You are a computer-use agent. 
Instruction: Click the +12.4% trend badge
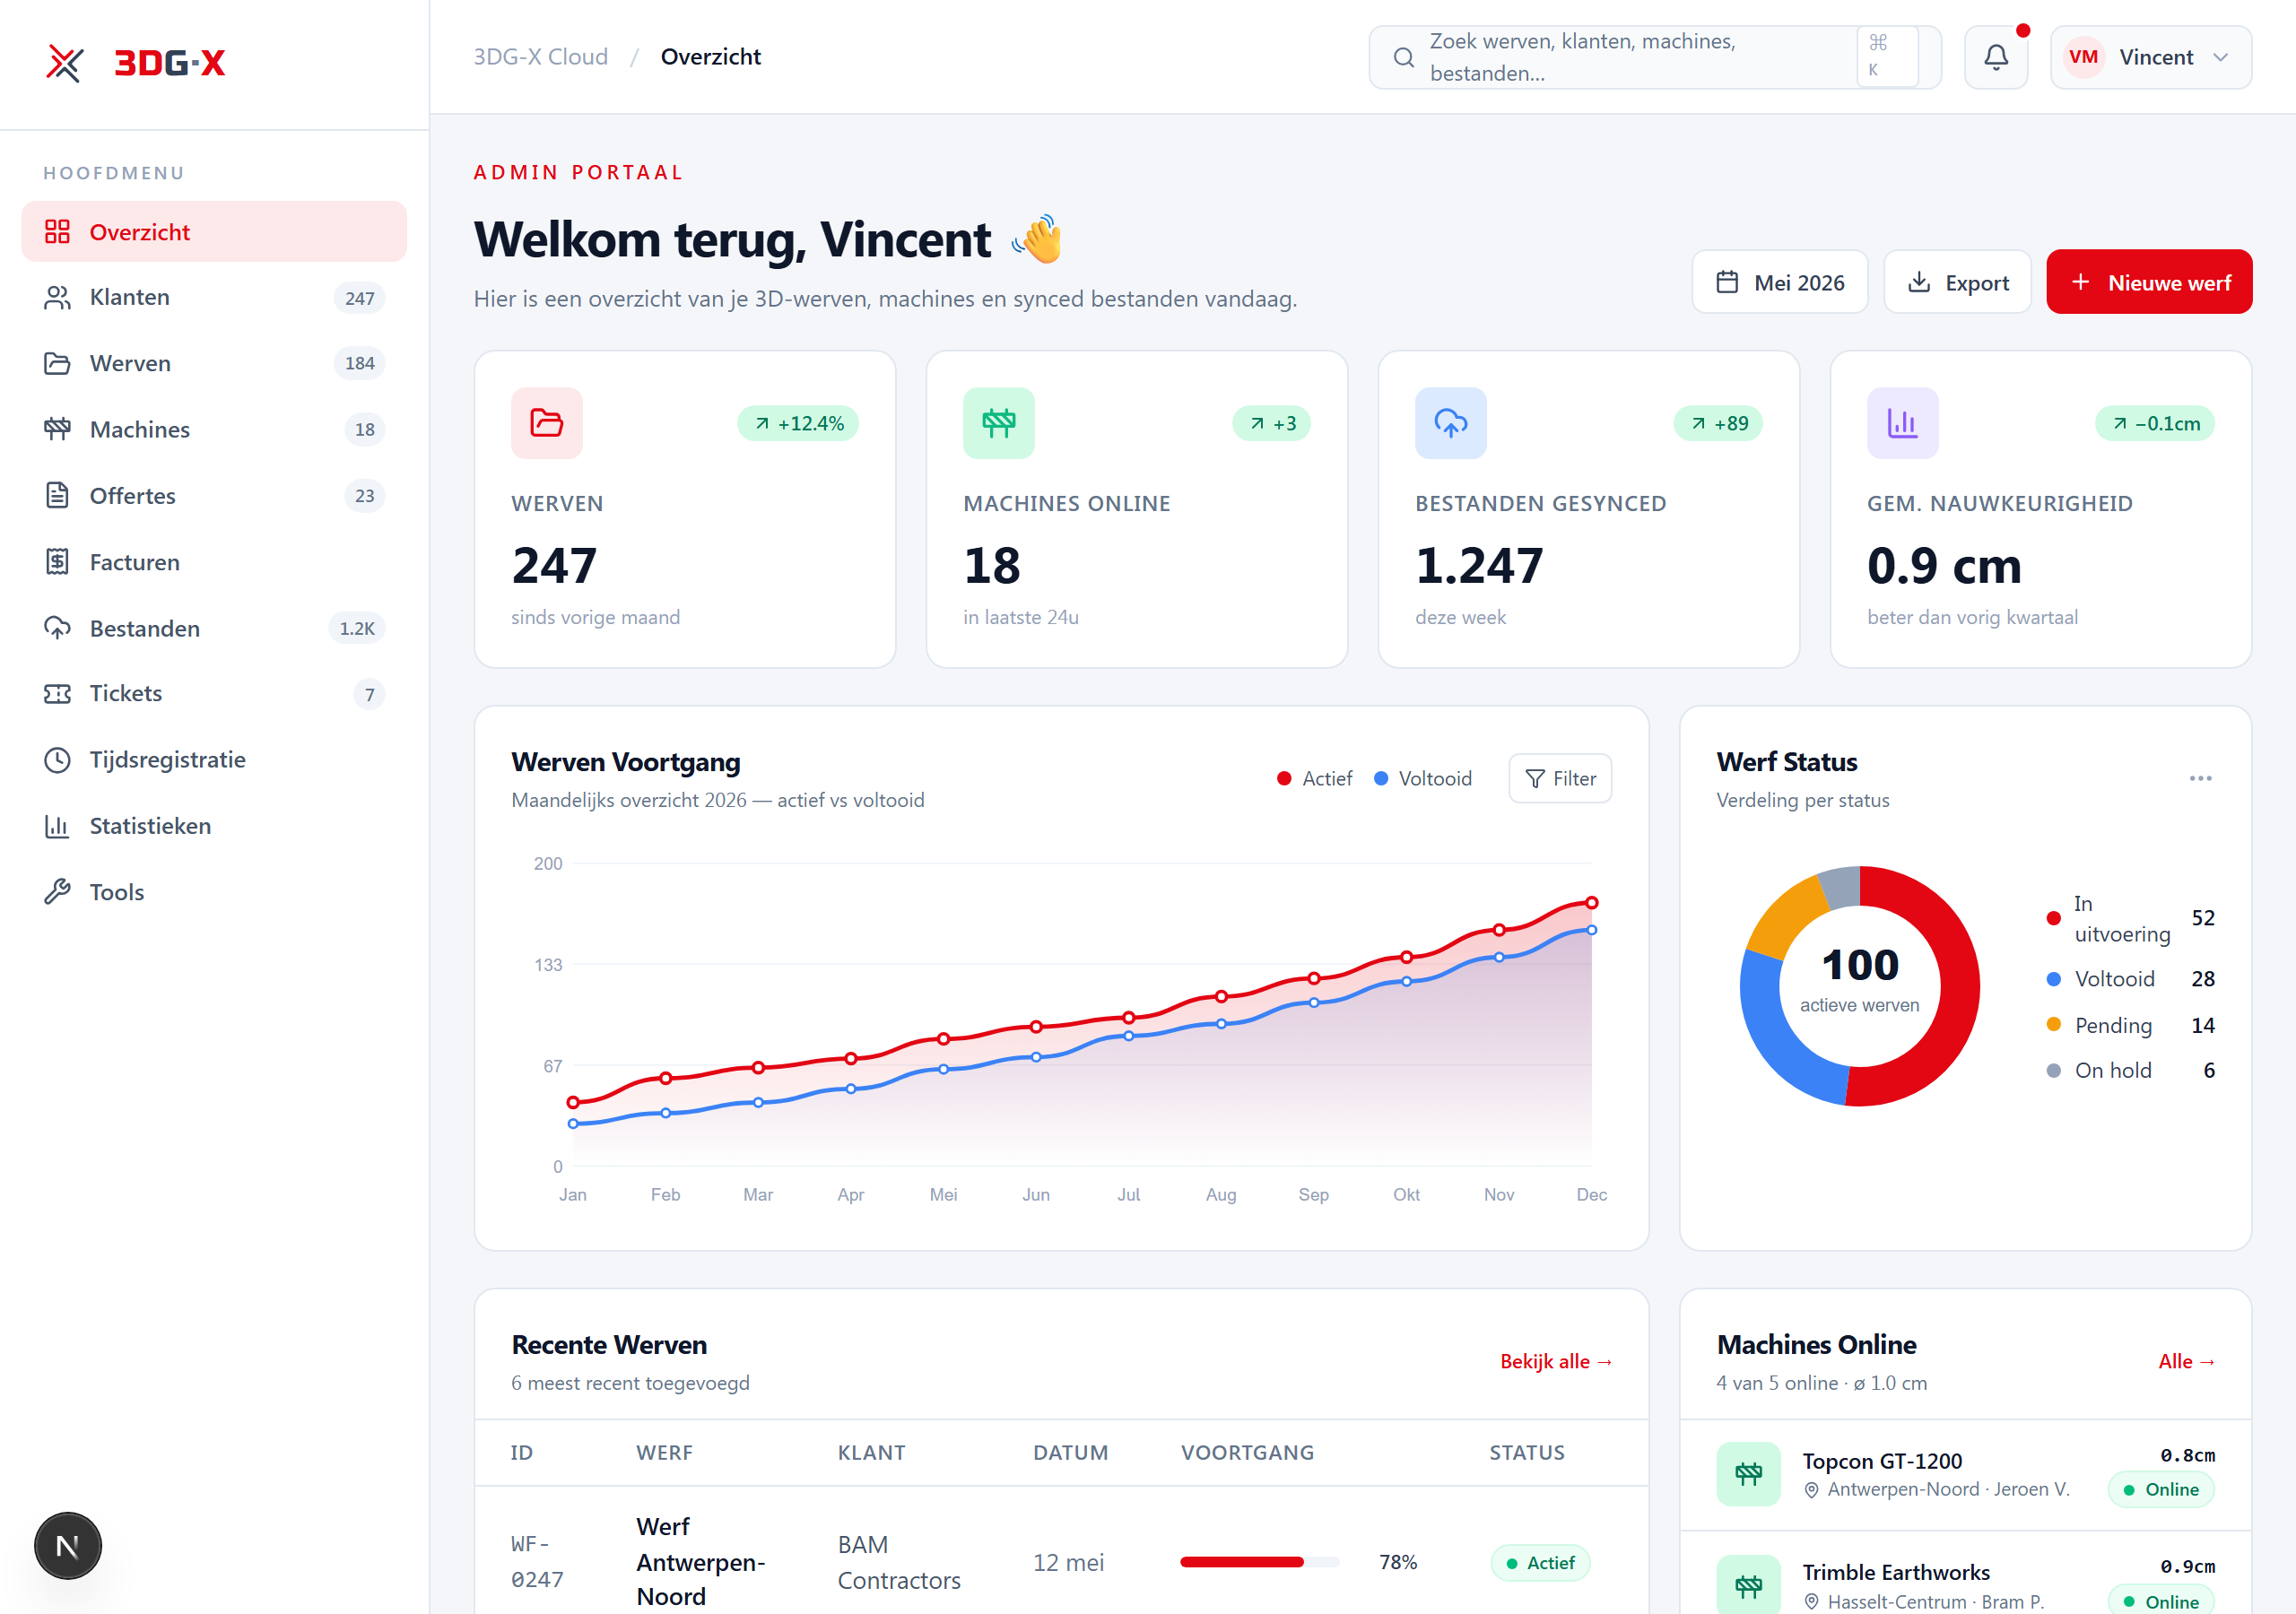[798, 423]
